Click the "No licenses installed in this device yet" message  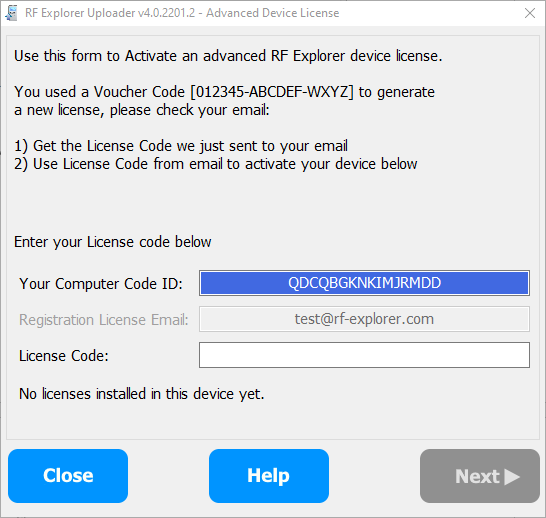tap(142, 394)
